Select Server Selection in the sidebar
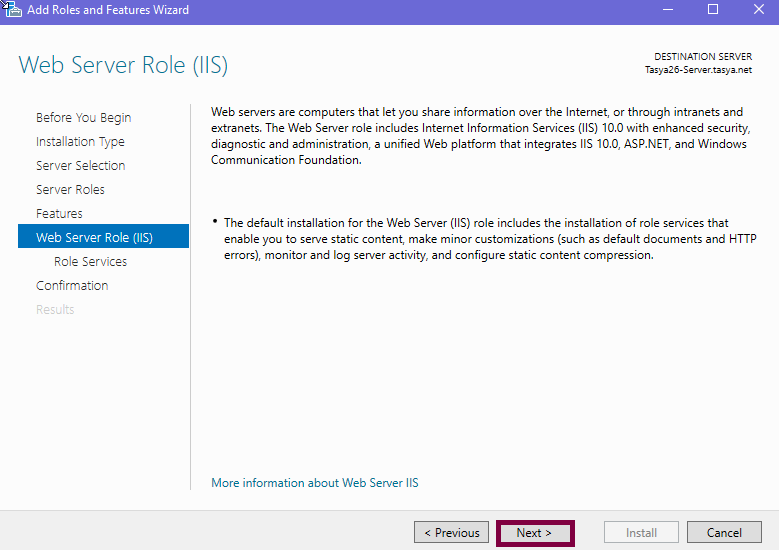Viewport: 779px width, 550px height. point(80,165)
